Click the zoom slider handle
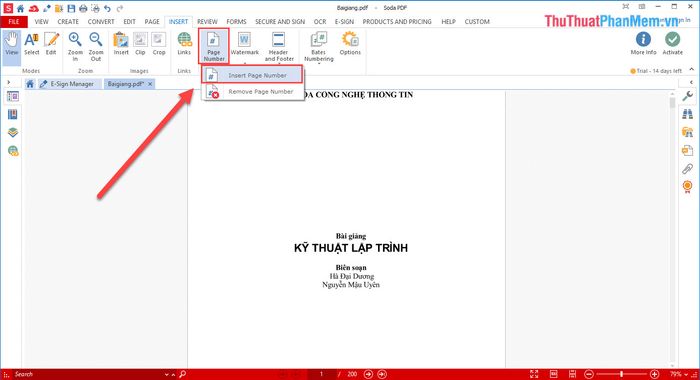 [x=621, y=374]
